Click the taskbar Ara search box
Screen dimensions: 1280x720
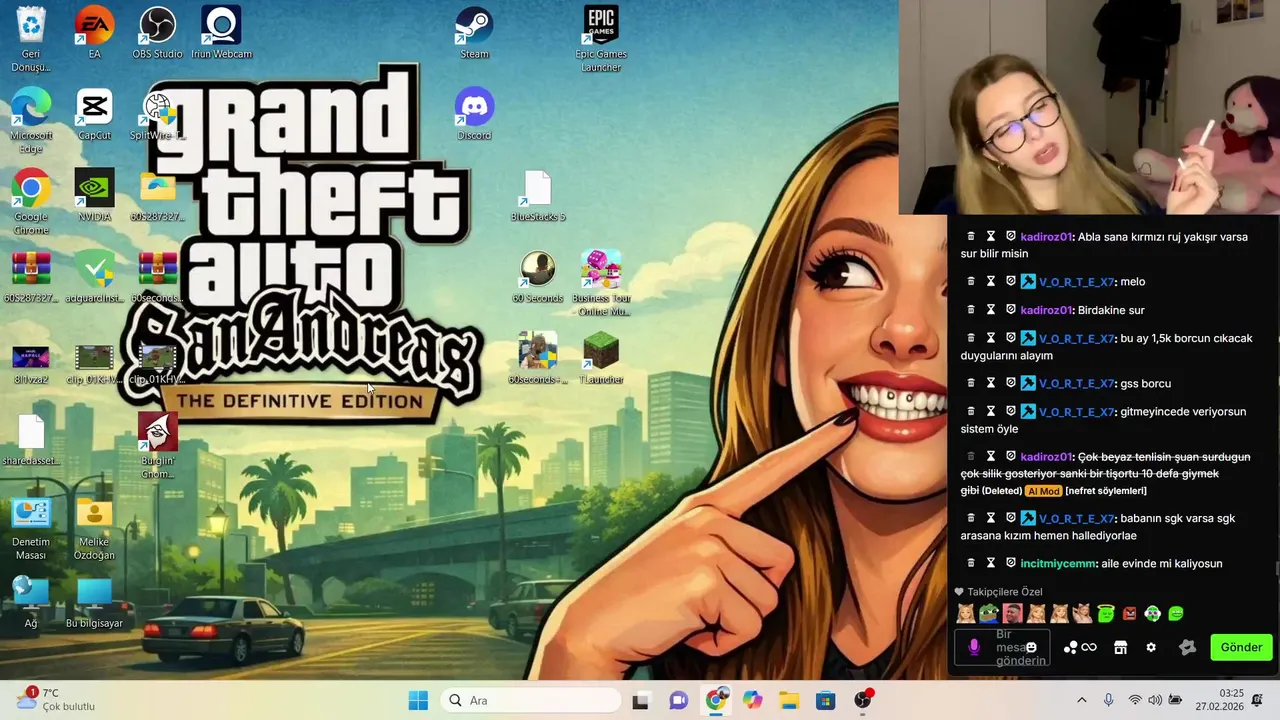tap(530, 700)
